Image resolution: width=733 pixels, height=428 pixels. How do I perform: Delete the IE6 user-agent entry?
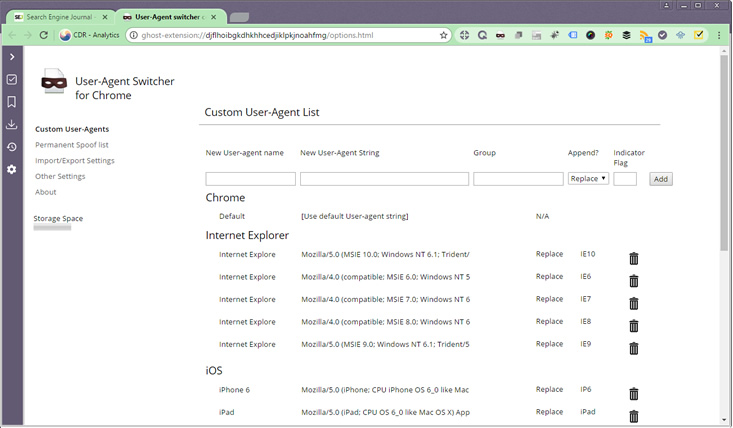634,281
